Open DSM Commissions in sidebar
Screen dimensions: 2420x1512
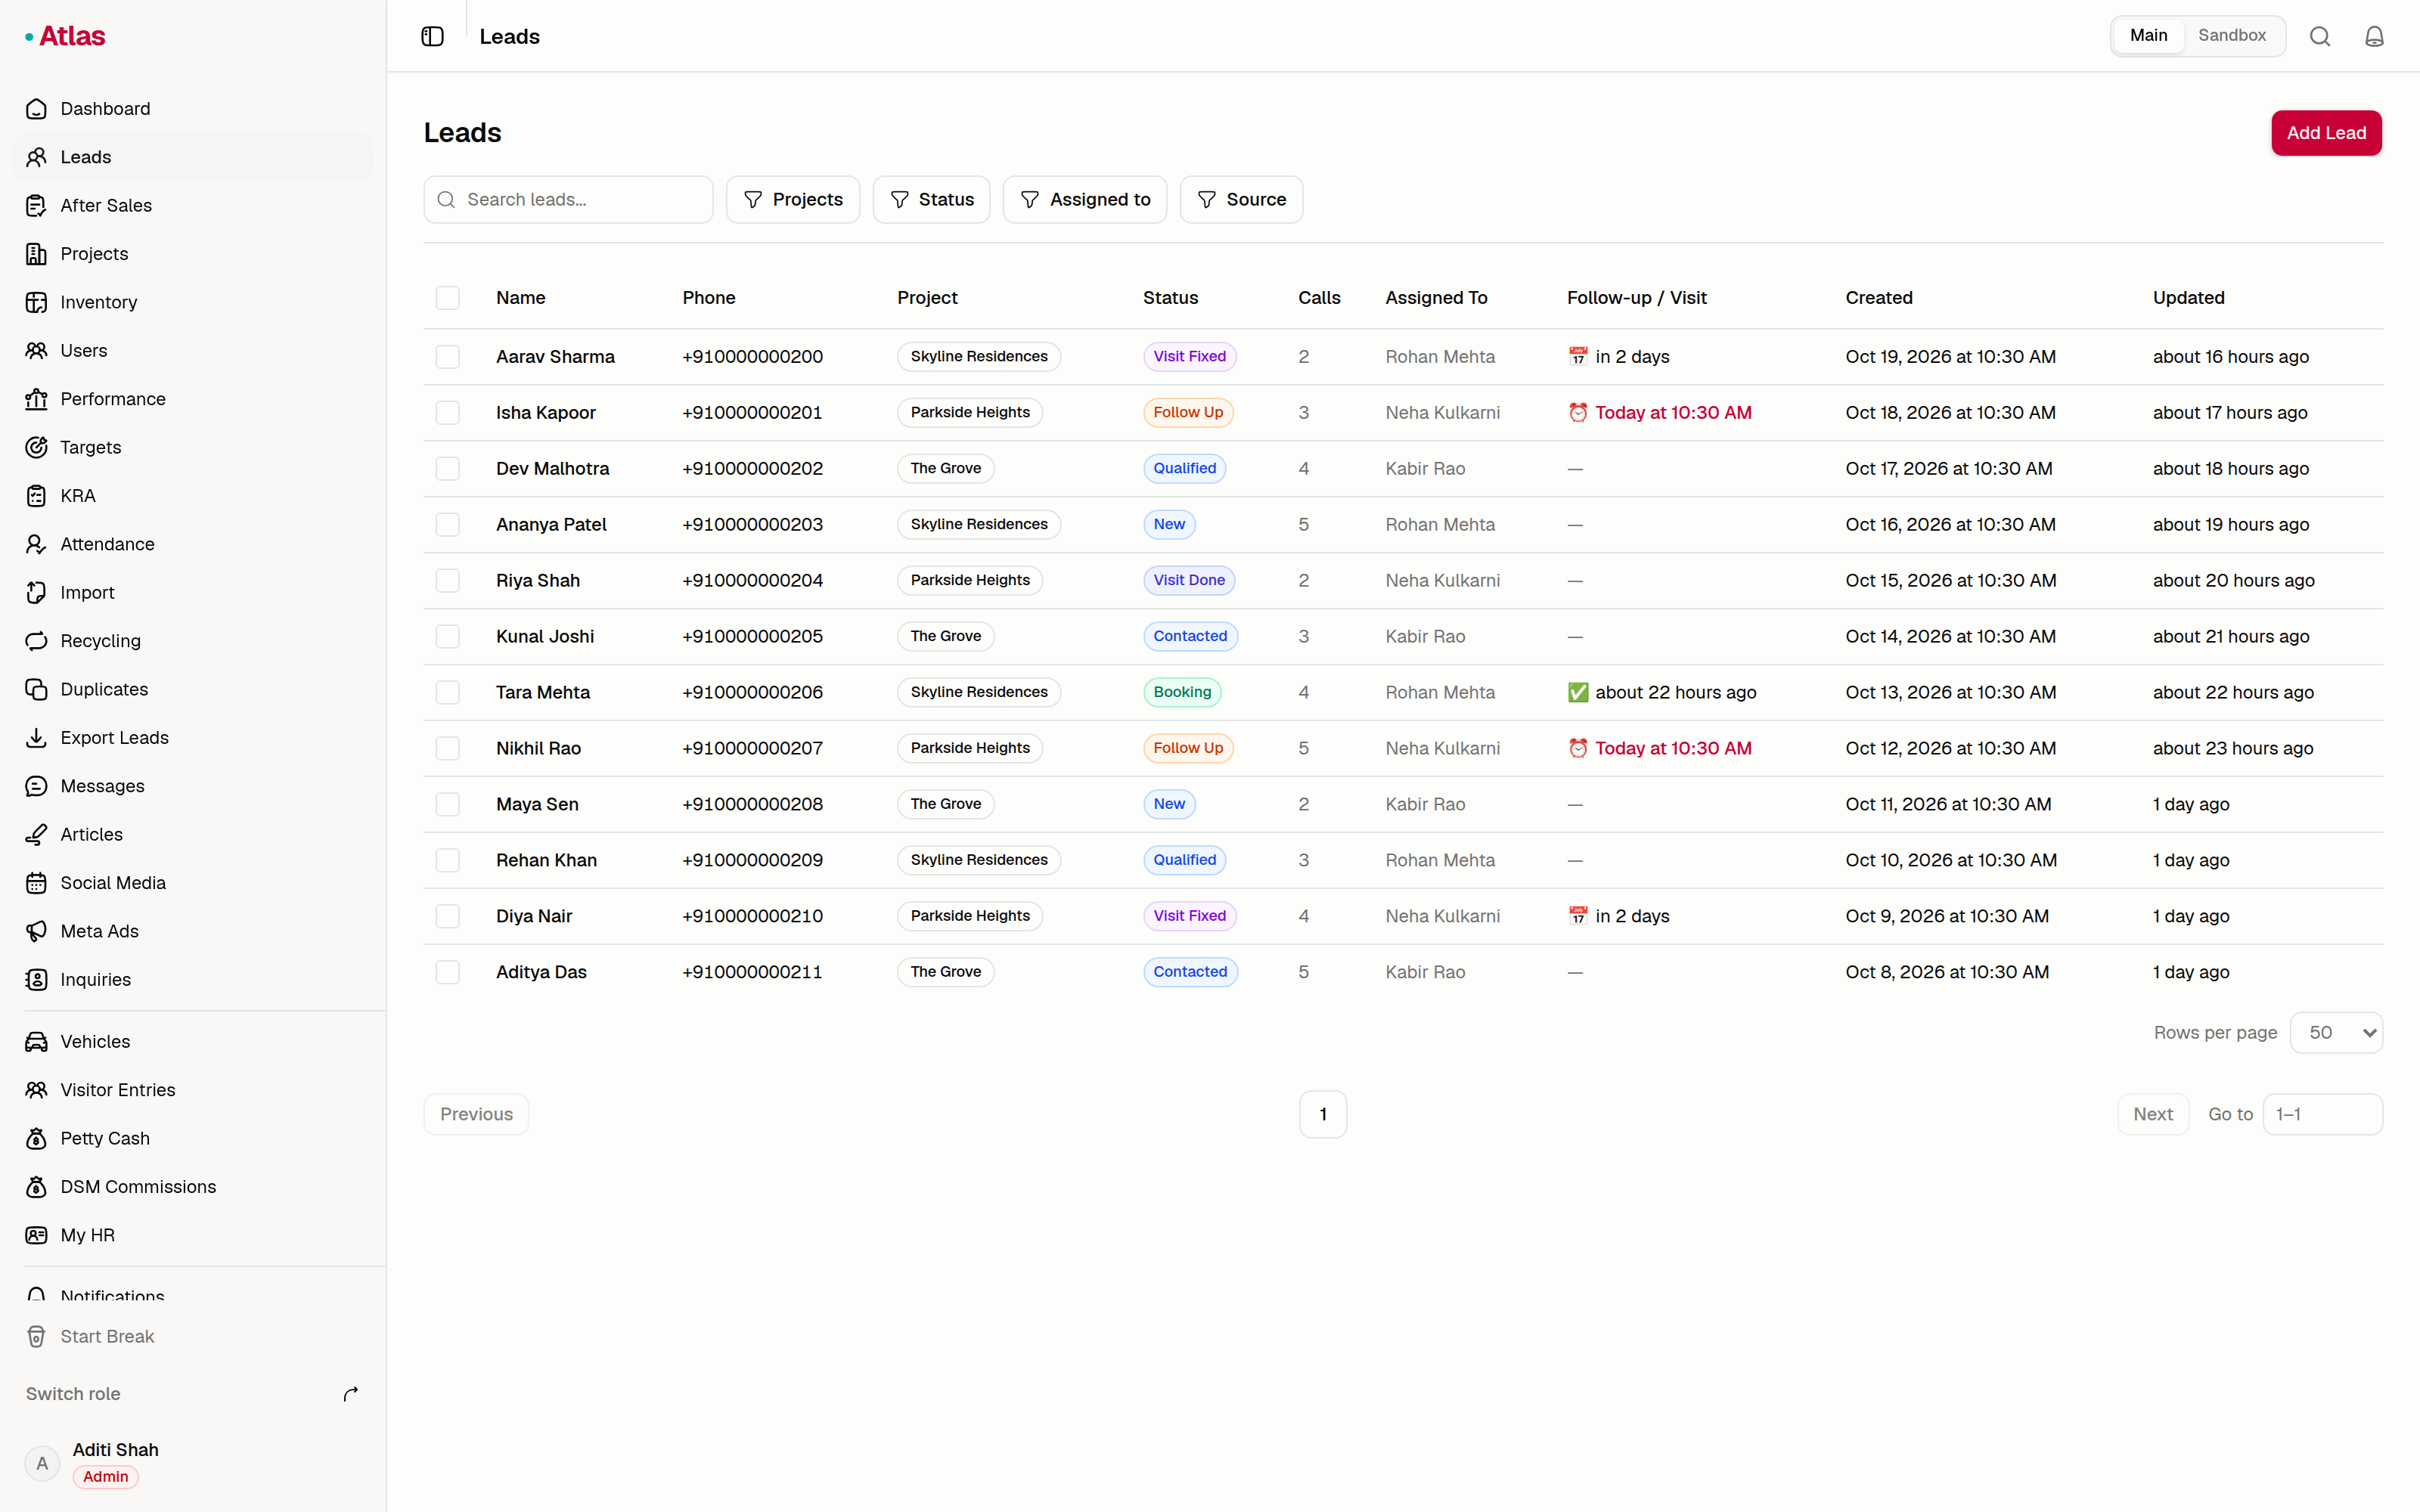pos(193,1186)
